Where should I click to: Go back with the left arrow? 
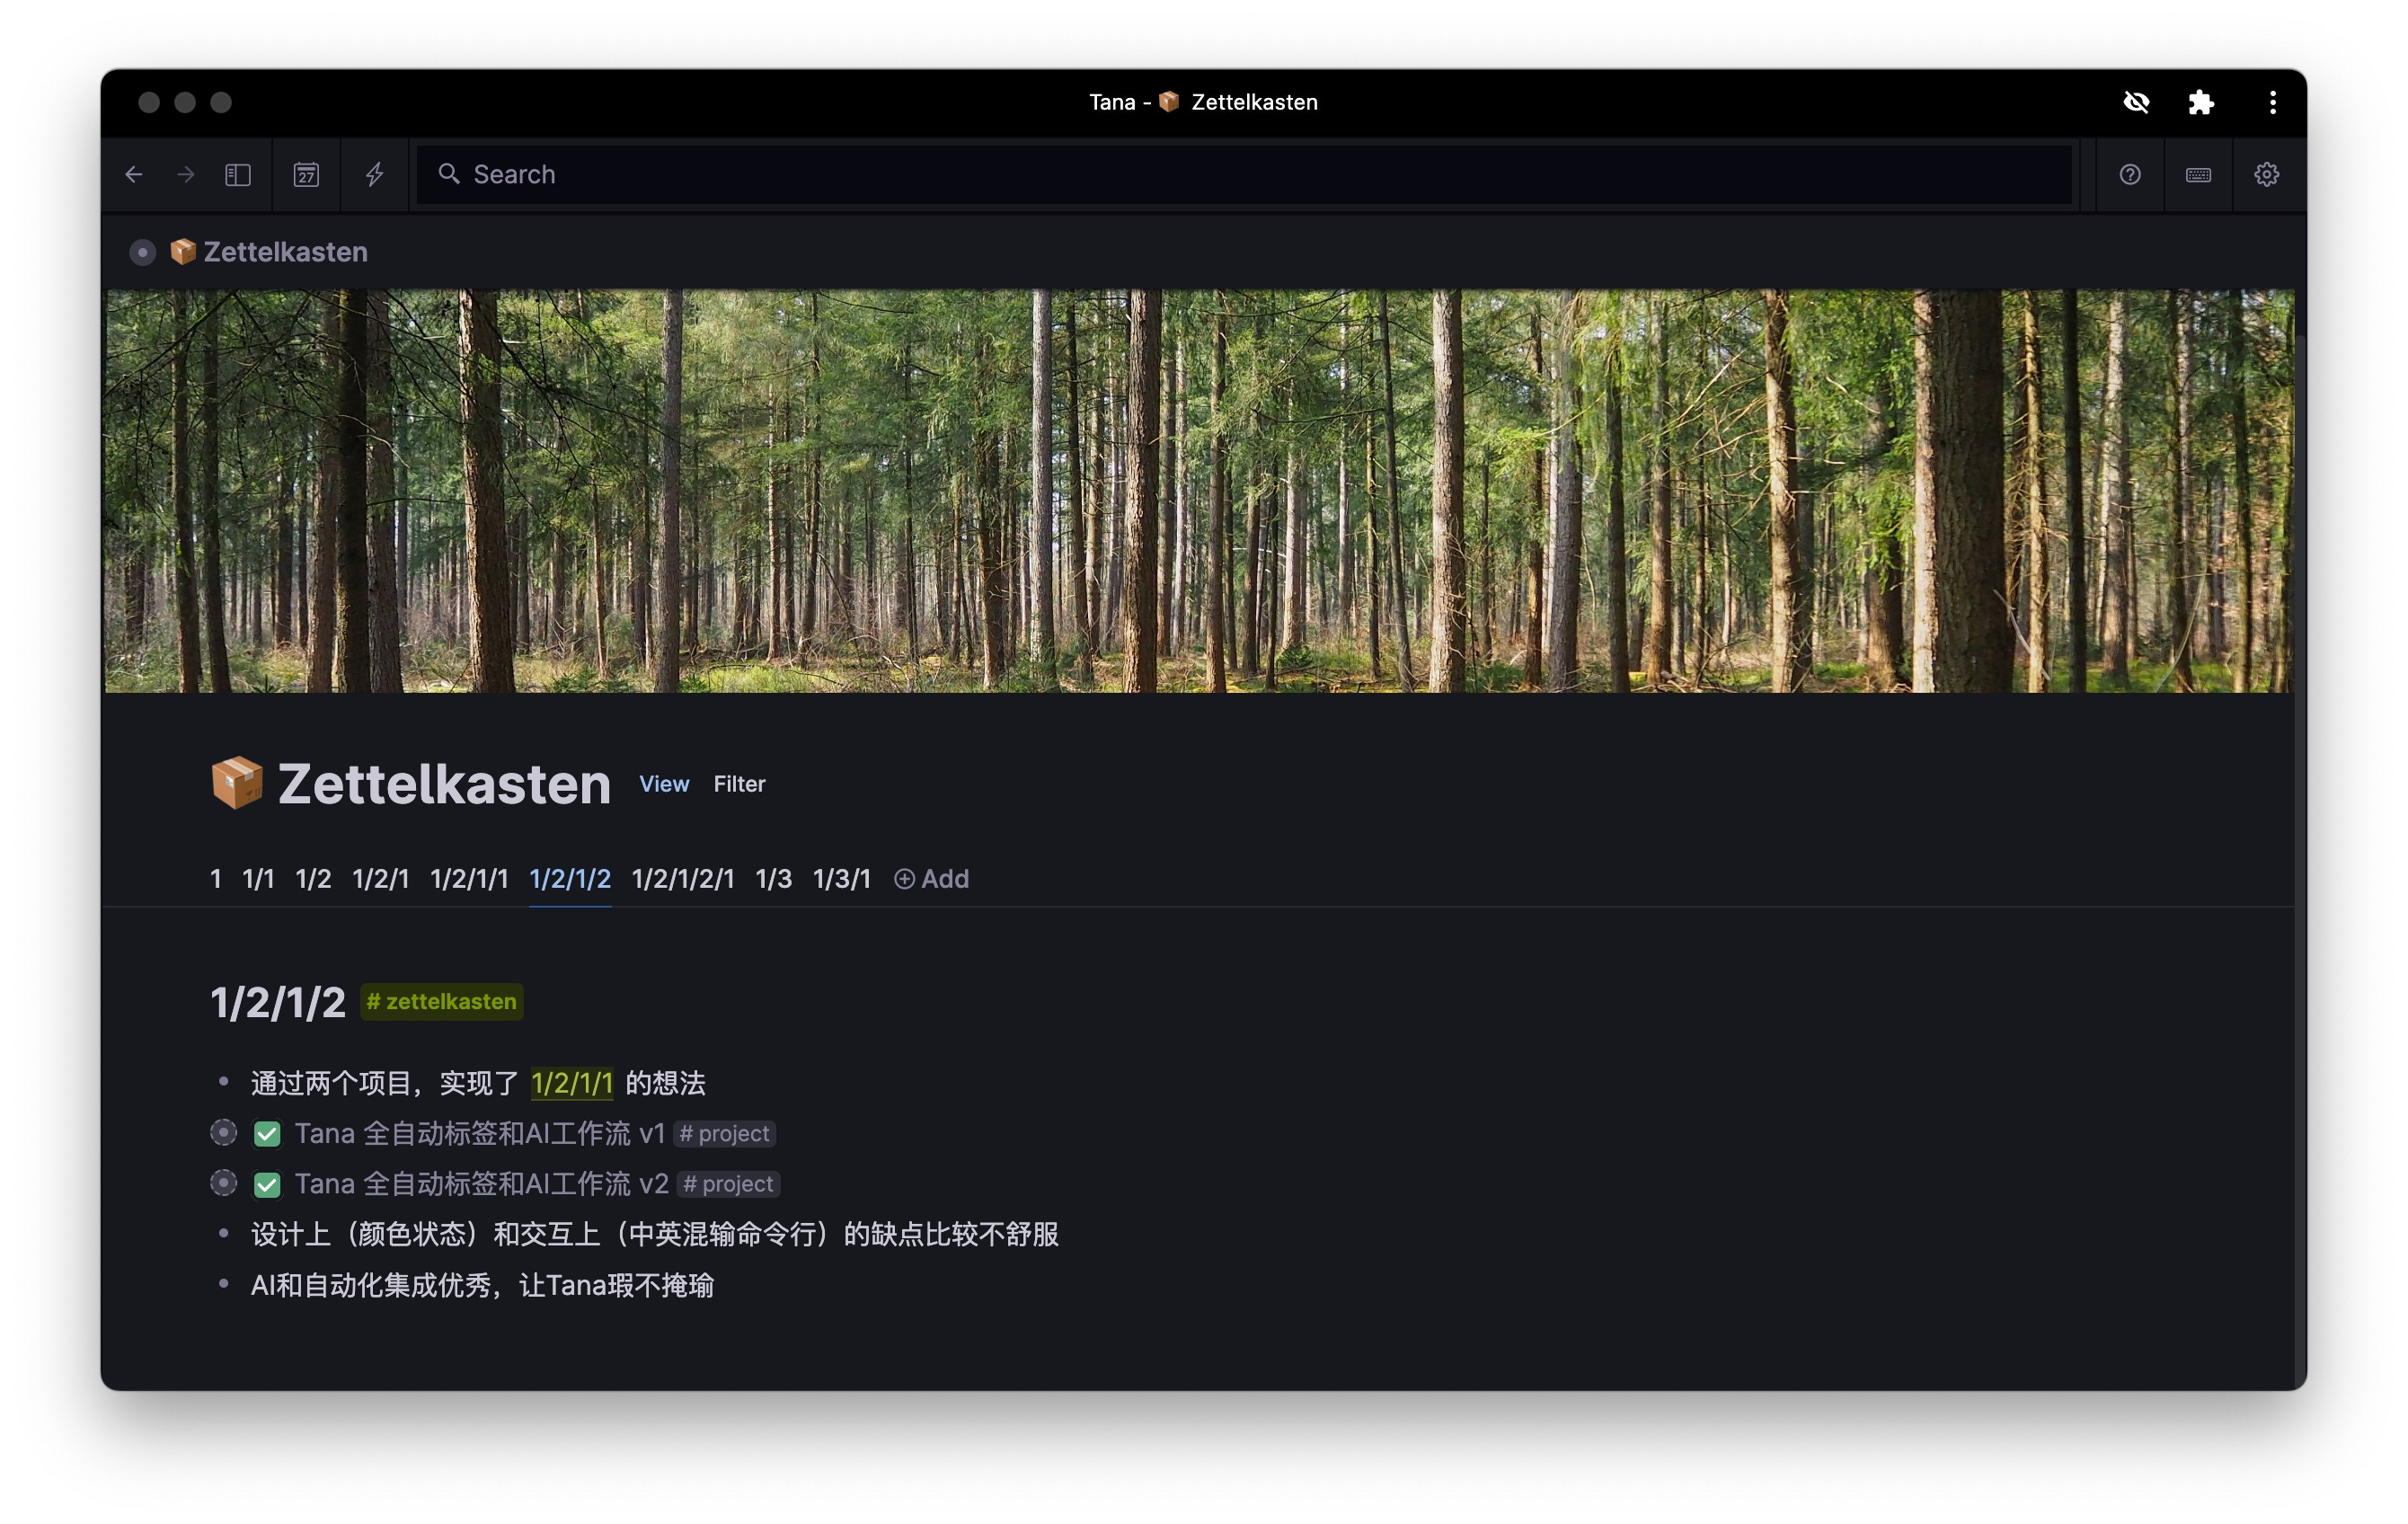click(x=134, y=175)
